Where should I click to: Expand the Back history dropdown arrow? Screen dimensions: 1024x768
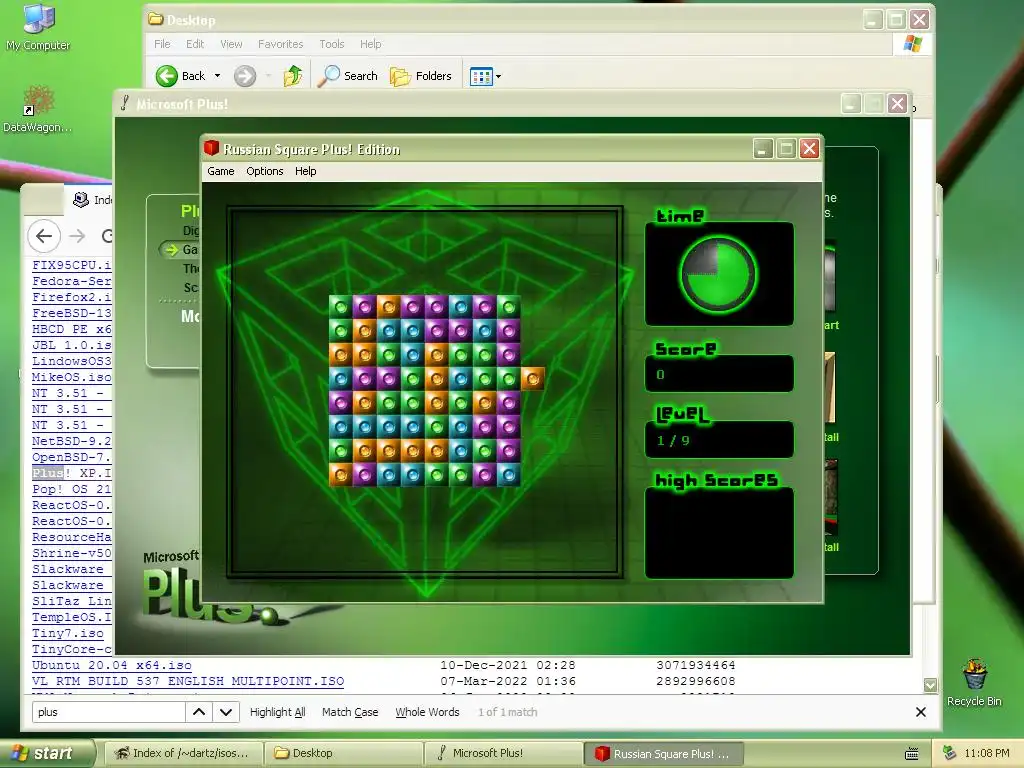coord(217,76)
